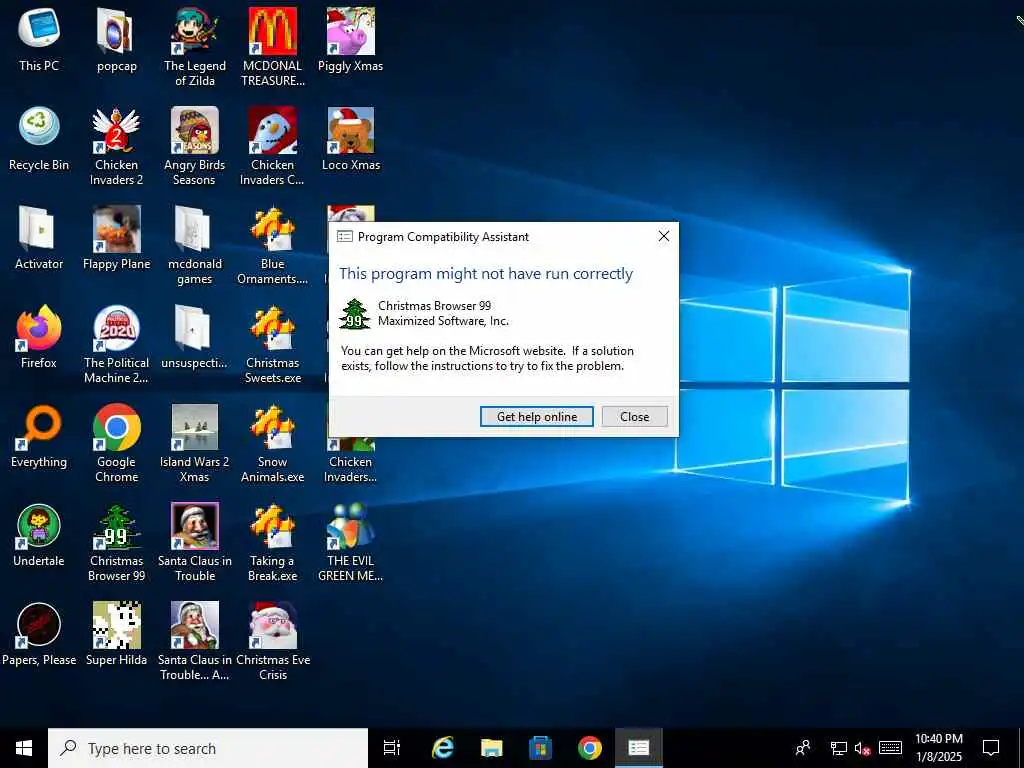Open File Explorer from the taskbar
The image size is (1024, 768).
(491, 748)
